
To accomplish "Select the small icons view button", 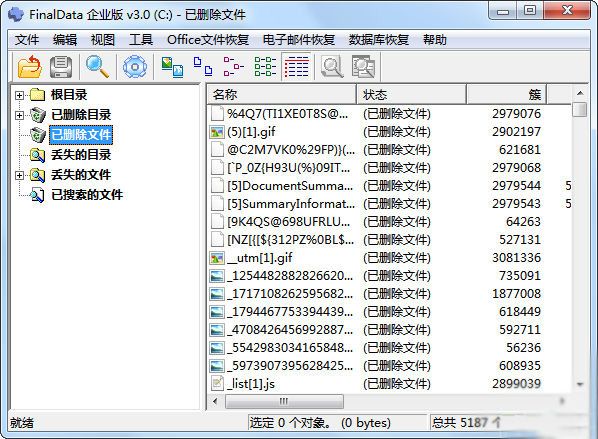I will (203, 66).
